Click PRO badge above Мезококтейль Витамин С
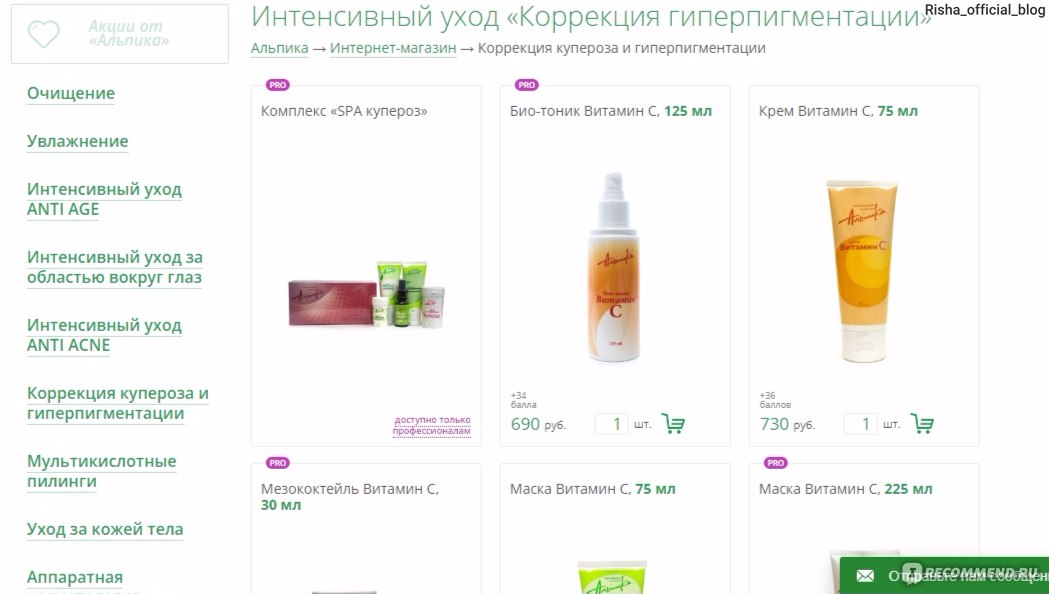Viewport: 1049px width, 594px height. tap(278, 463)
